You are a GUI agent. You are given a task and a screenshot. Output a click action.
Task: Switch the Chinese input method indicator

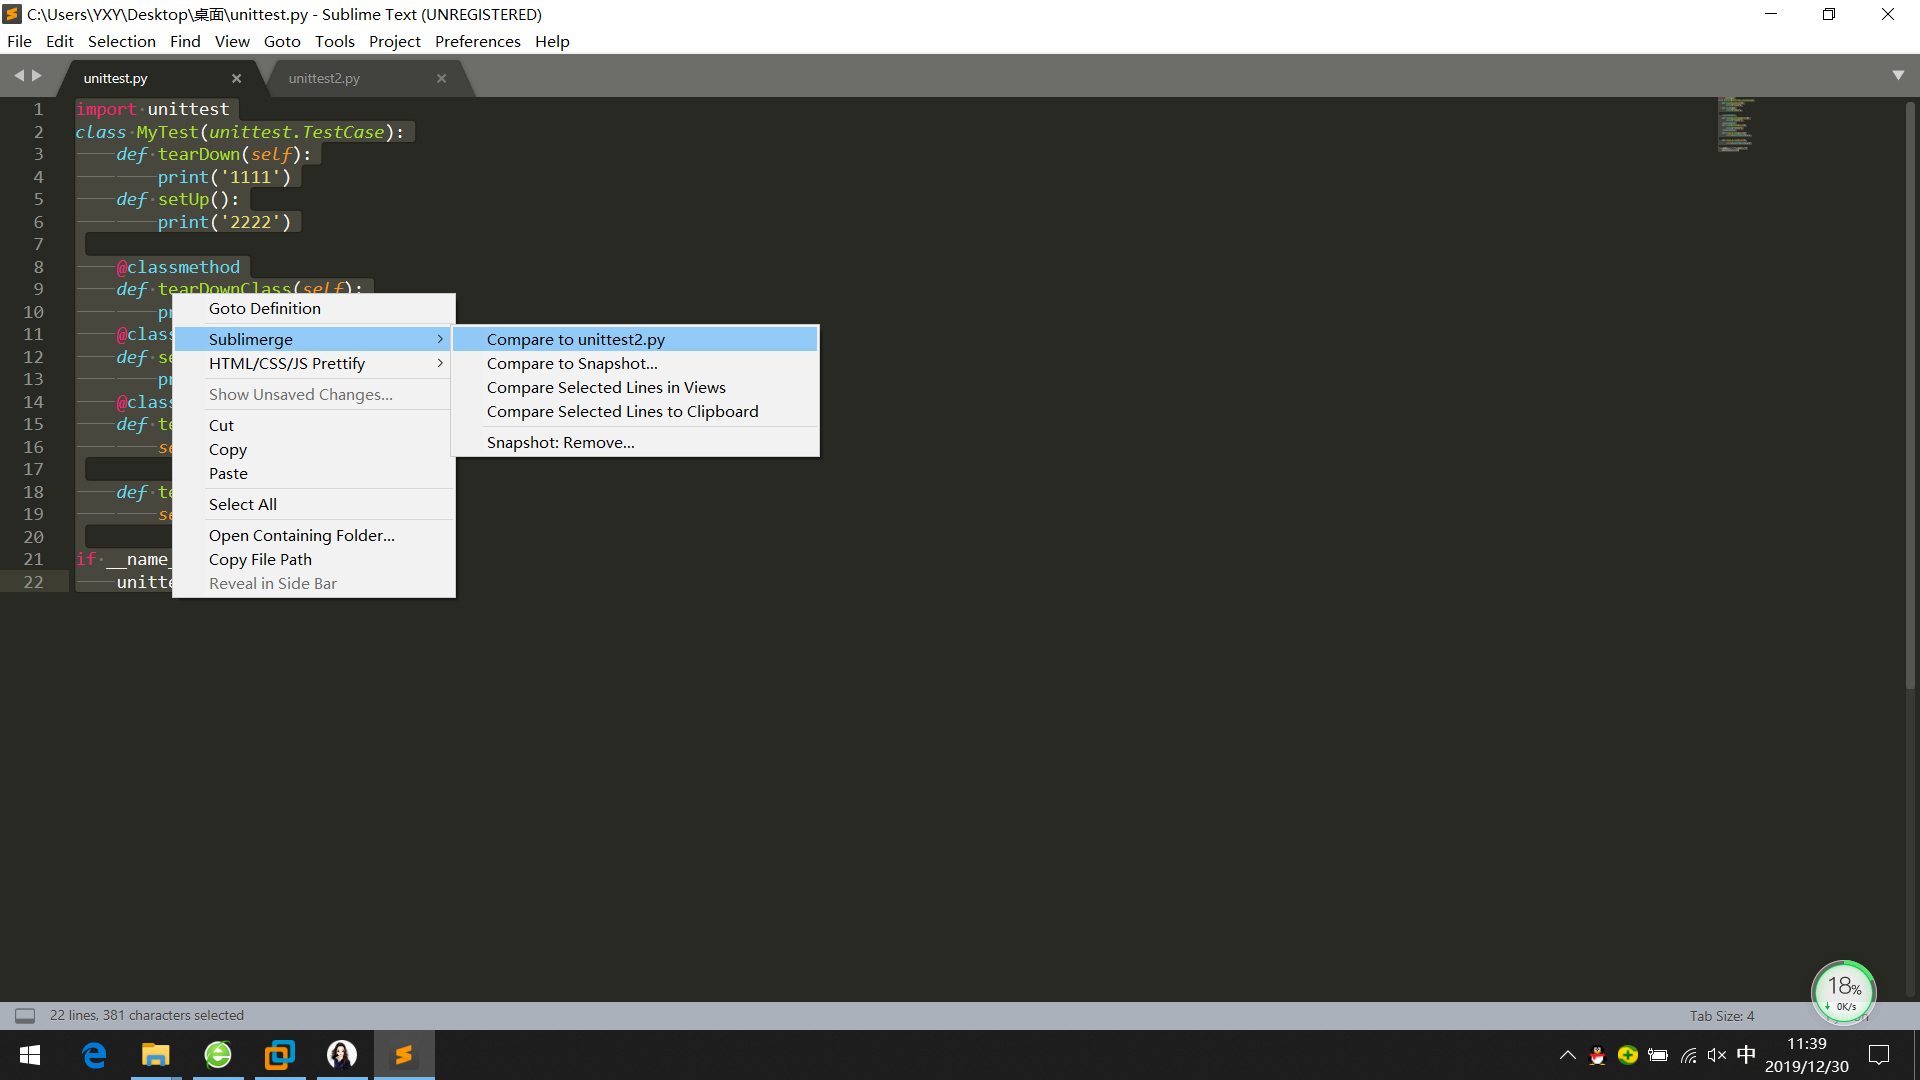coord(1747,1055)
